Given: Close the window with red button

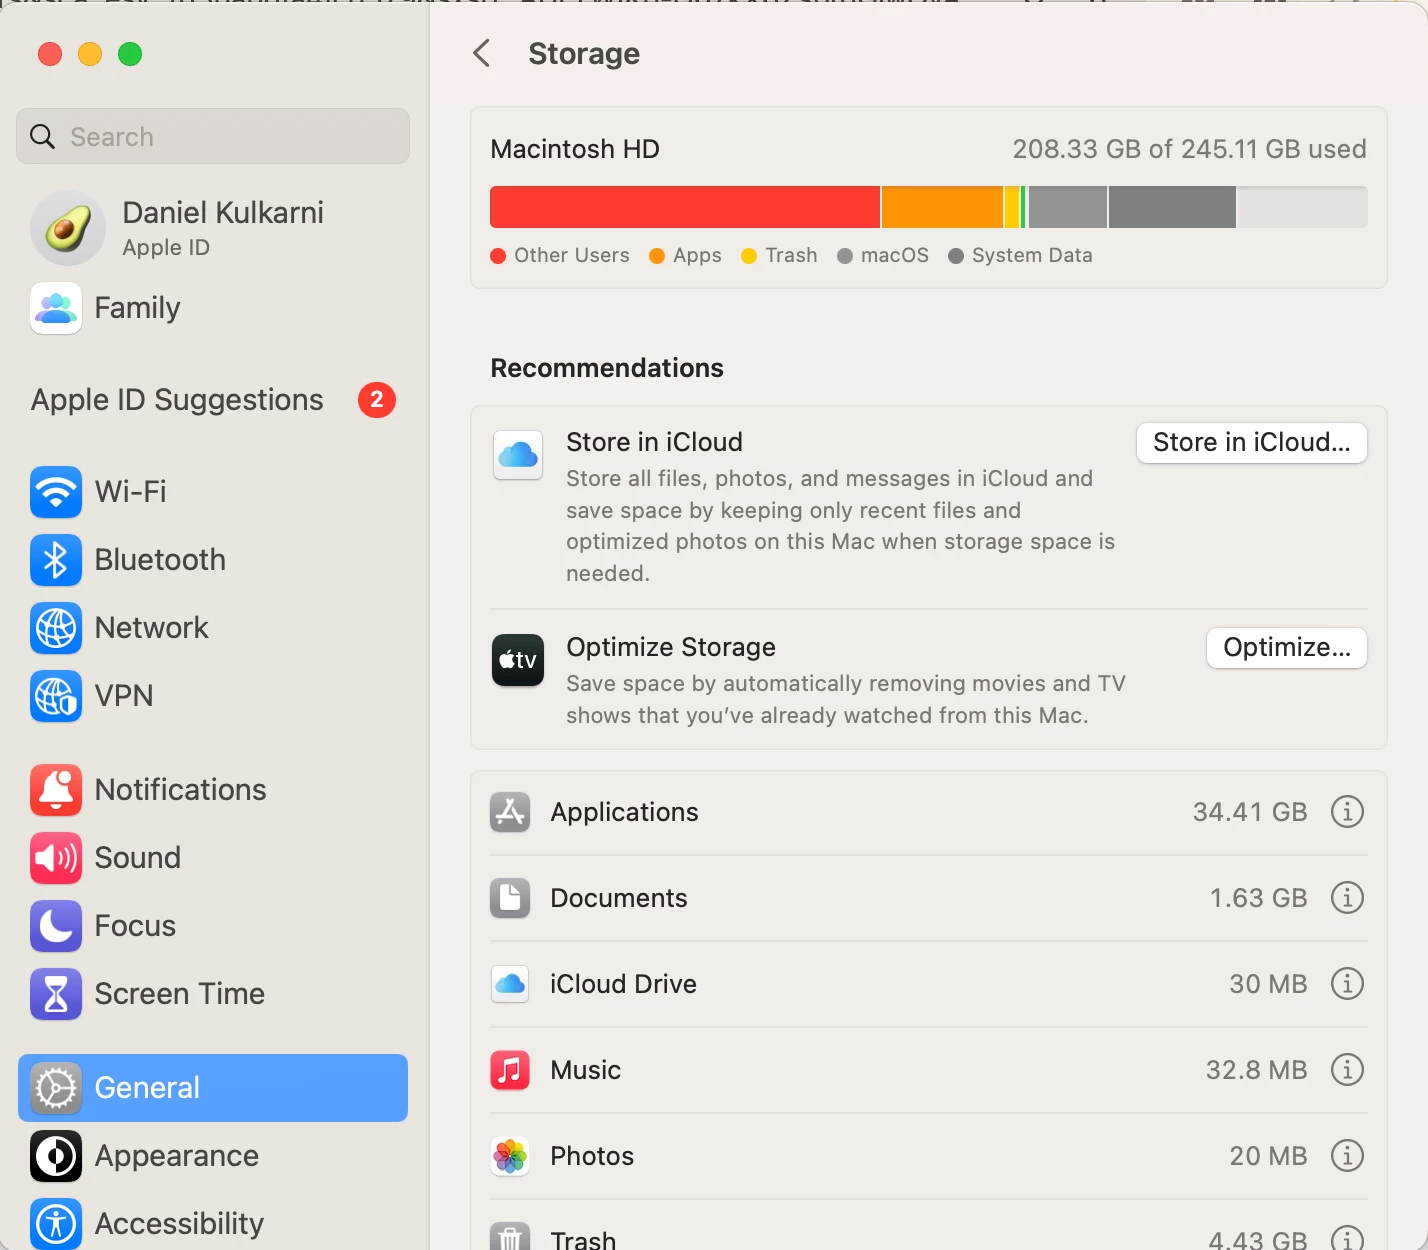Looking at the screenshot, I should [x=50, y=54].
